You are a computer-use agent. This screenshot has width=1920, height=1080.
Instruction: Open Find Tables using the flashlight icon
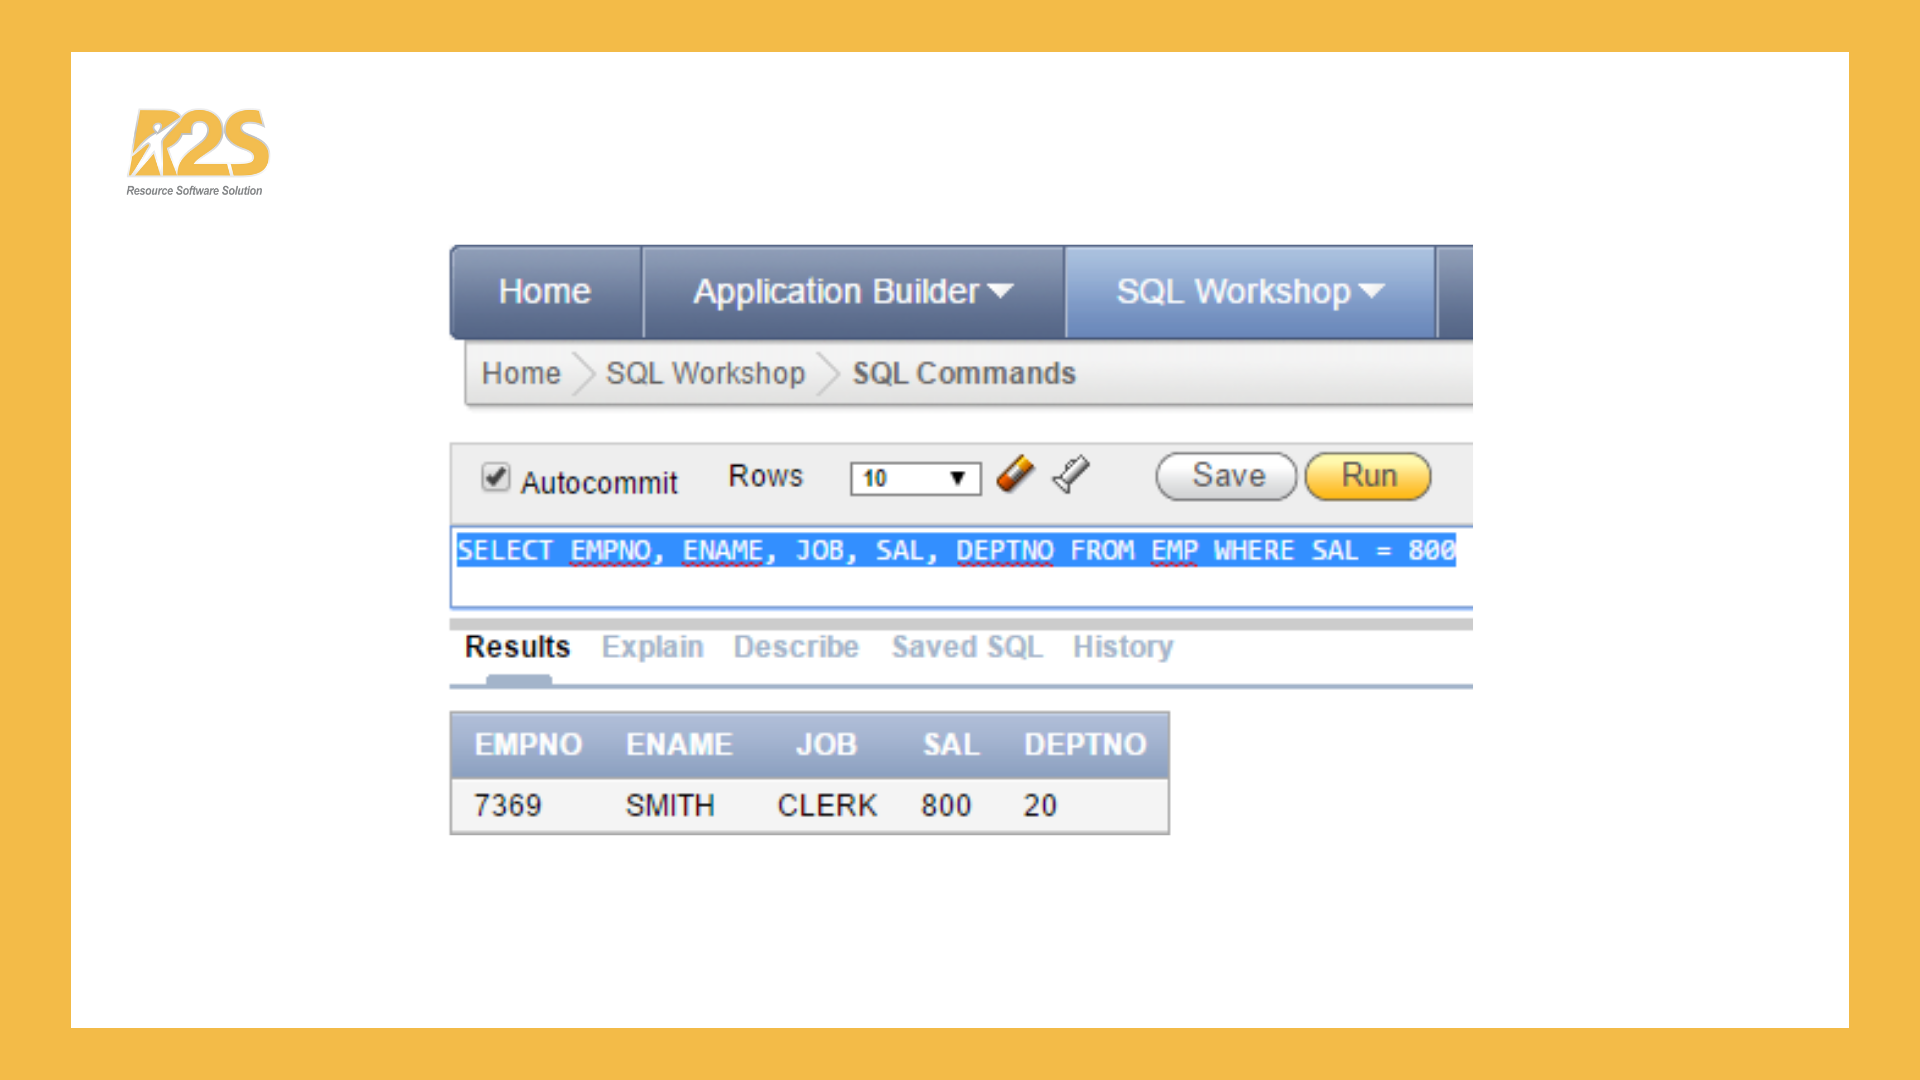(x=1071, y=474)
